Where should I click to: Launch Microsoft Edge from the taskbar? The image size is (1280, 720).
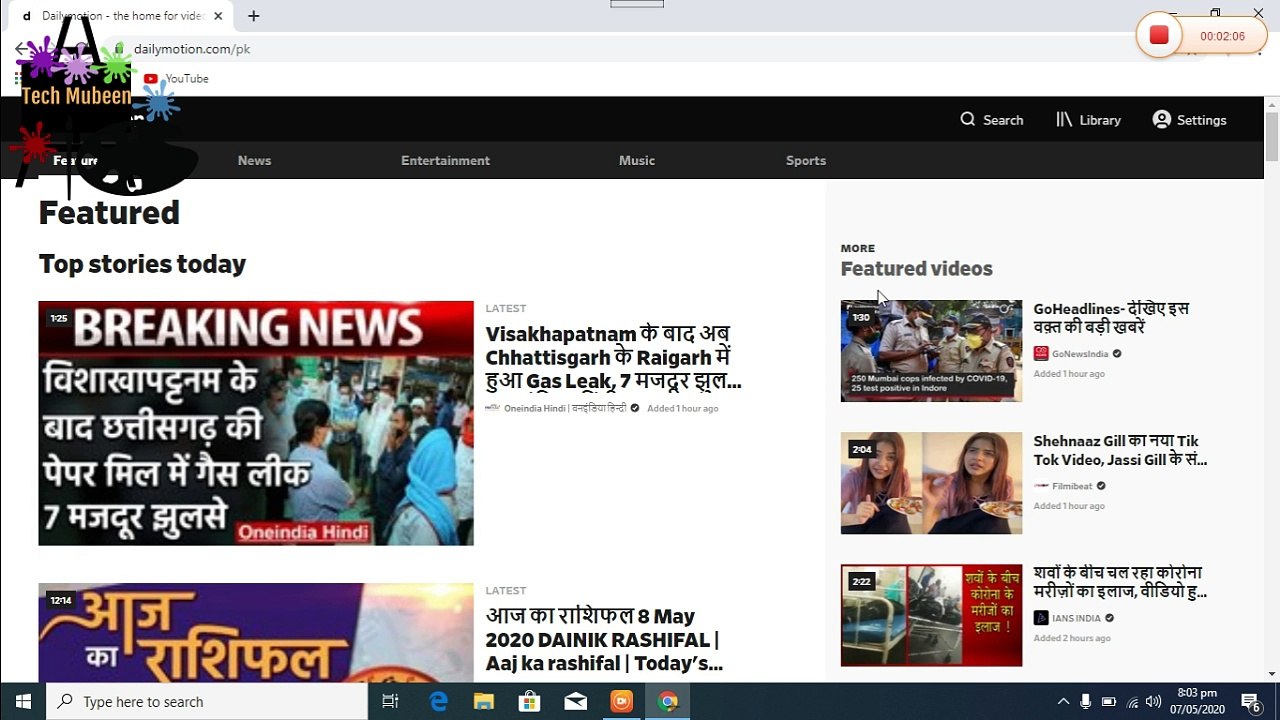[438, 701]
